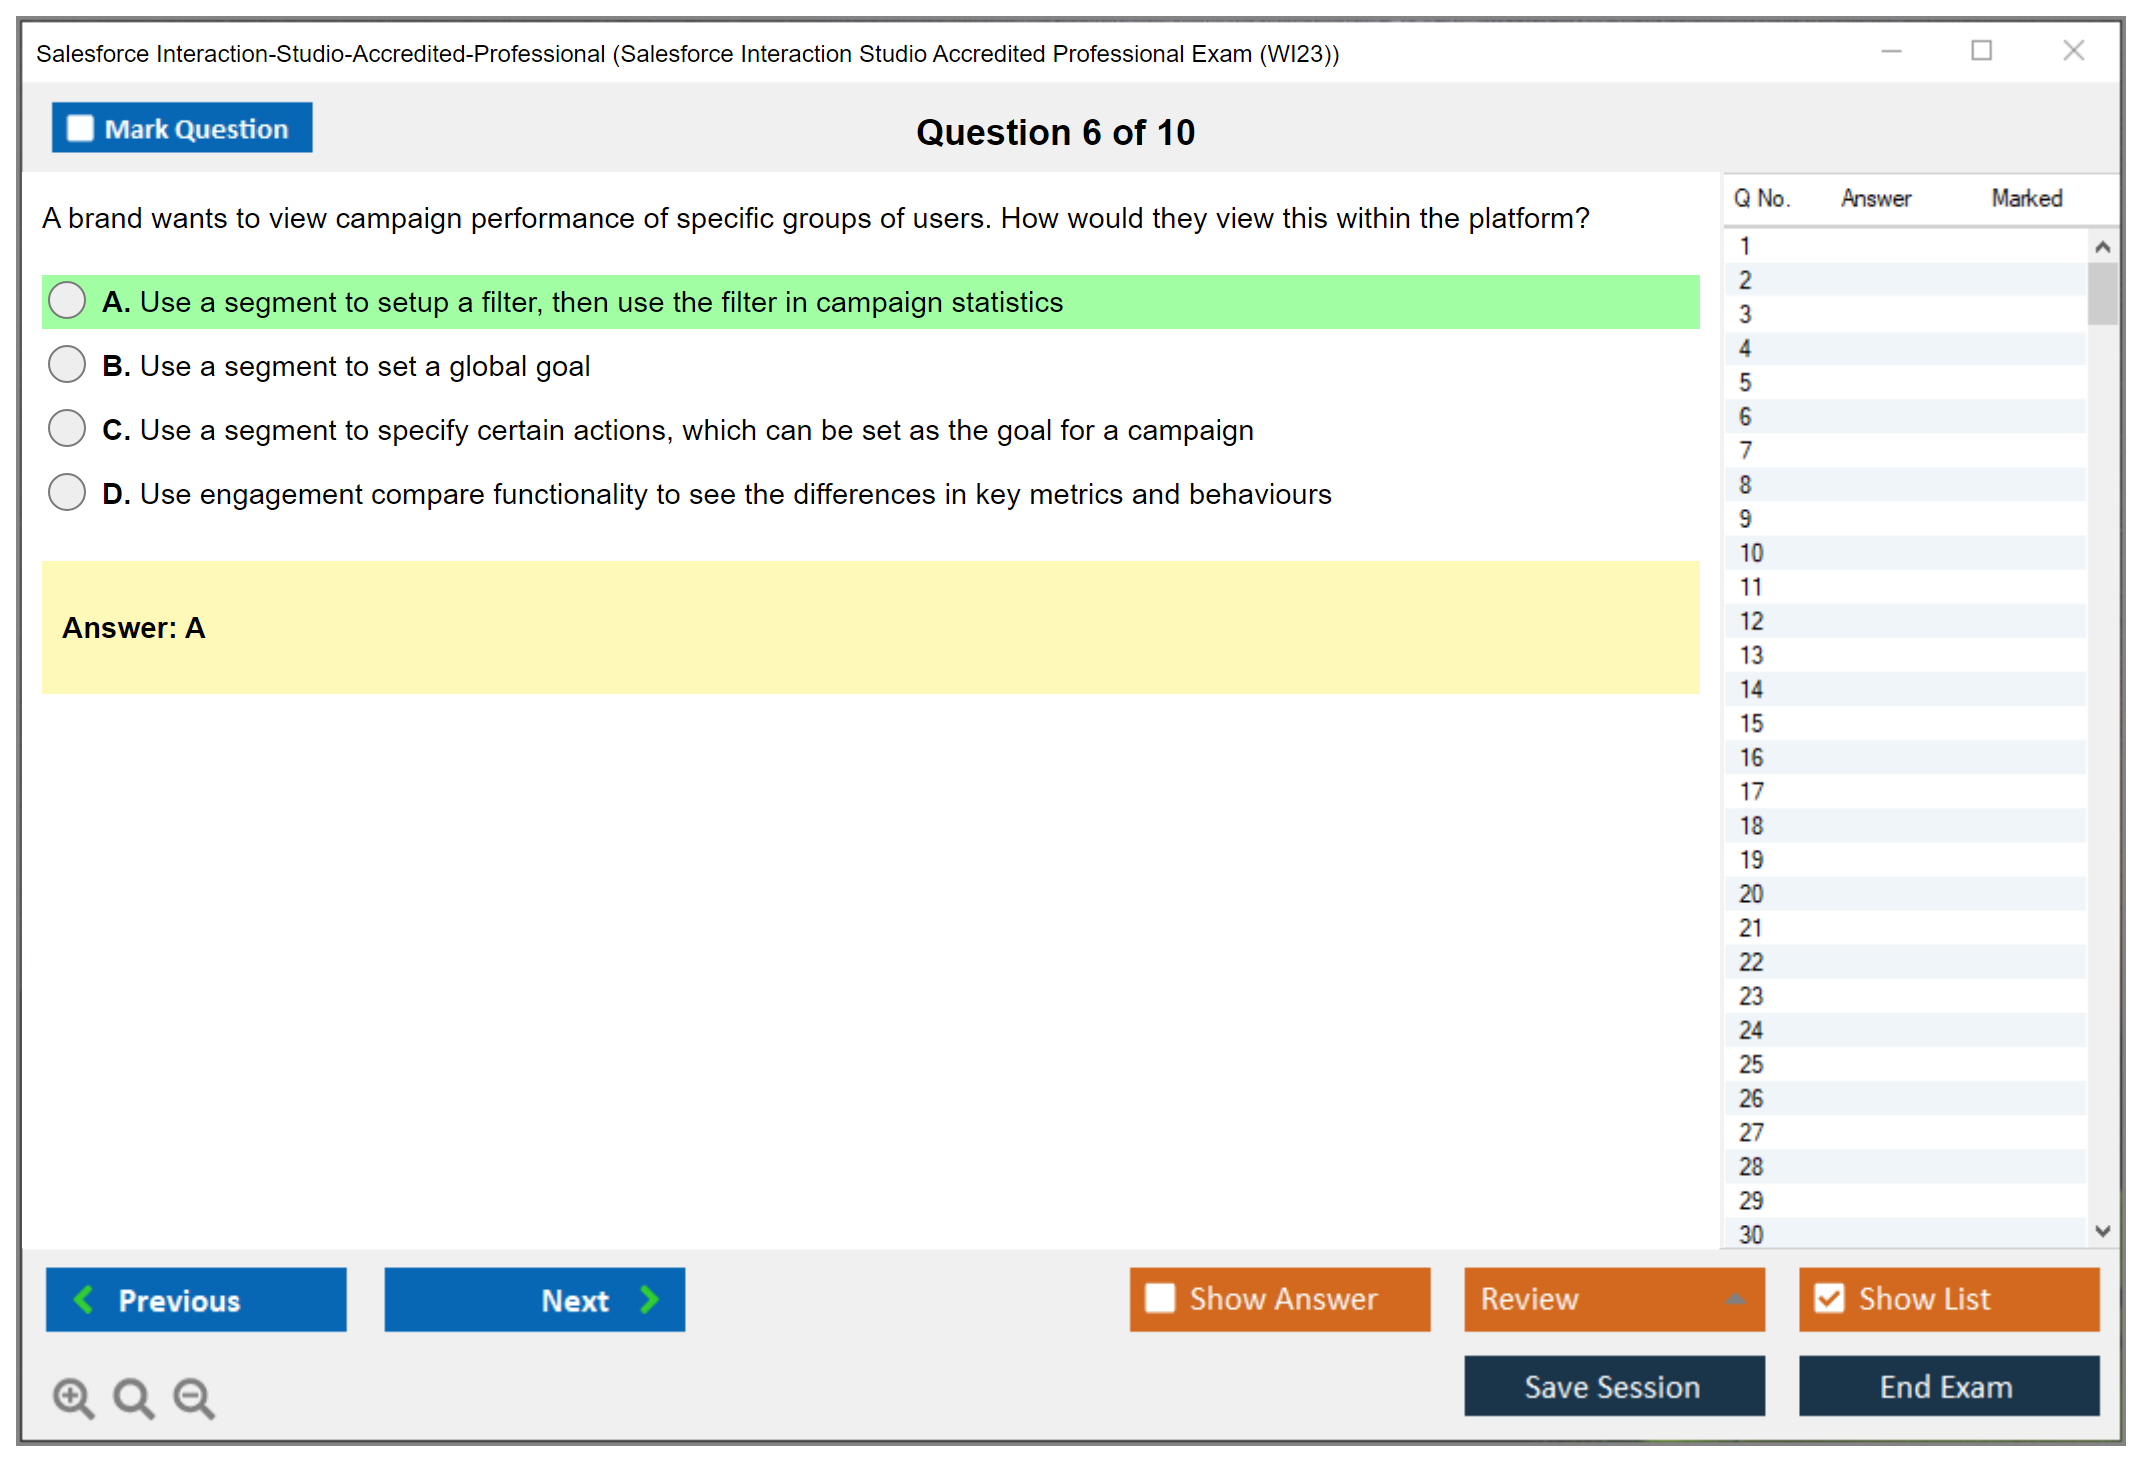Enable the Show Answer checkbox

(1160, 1298)
